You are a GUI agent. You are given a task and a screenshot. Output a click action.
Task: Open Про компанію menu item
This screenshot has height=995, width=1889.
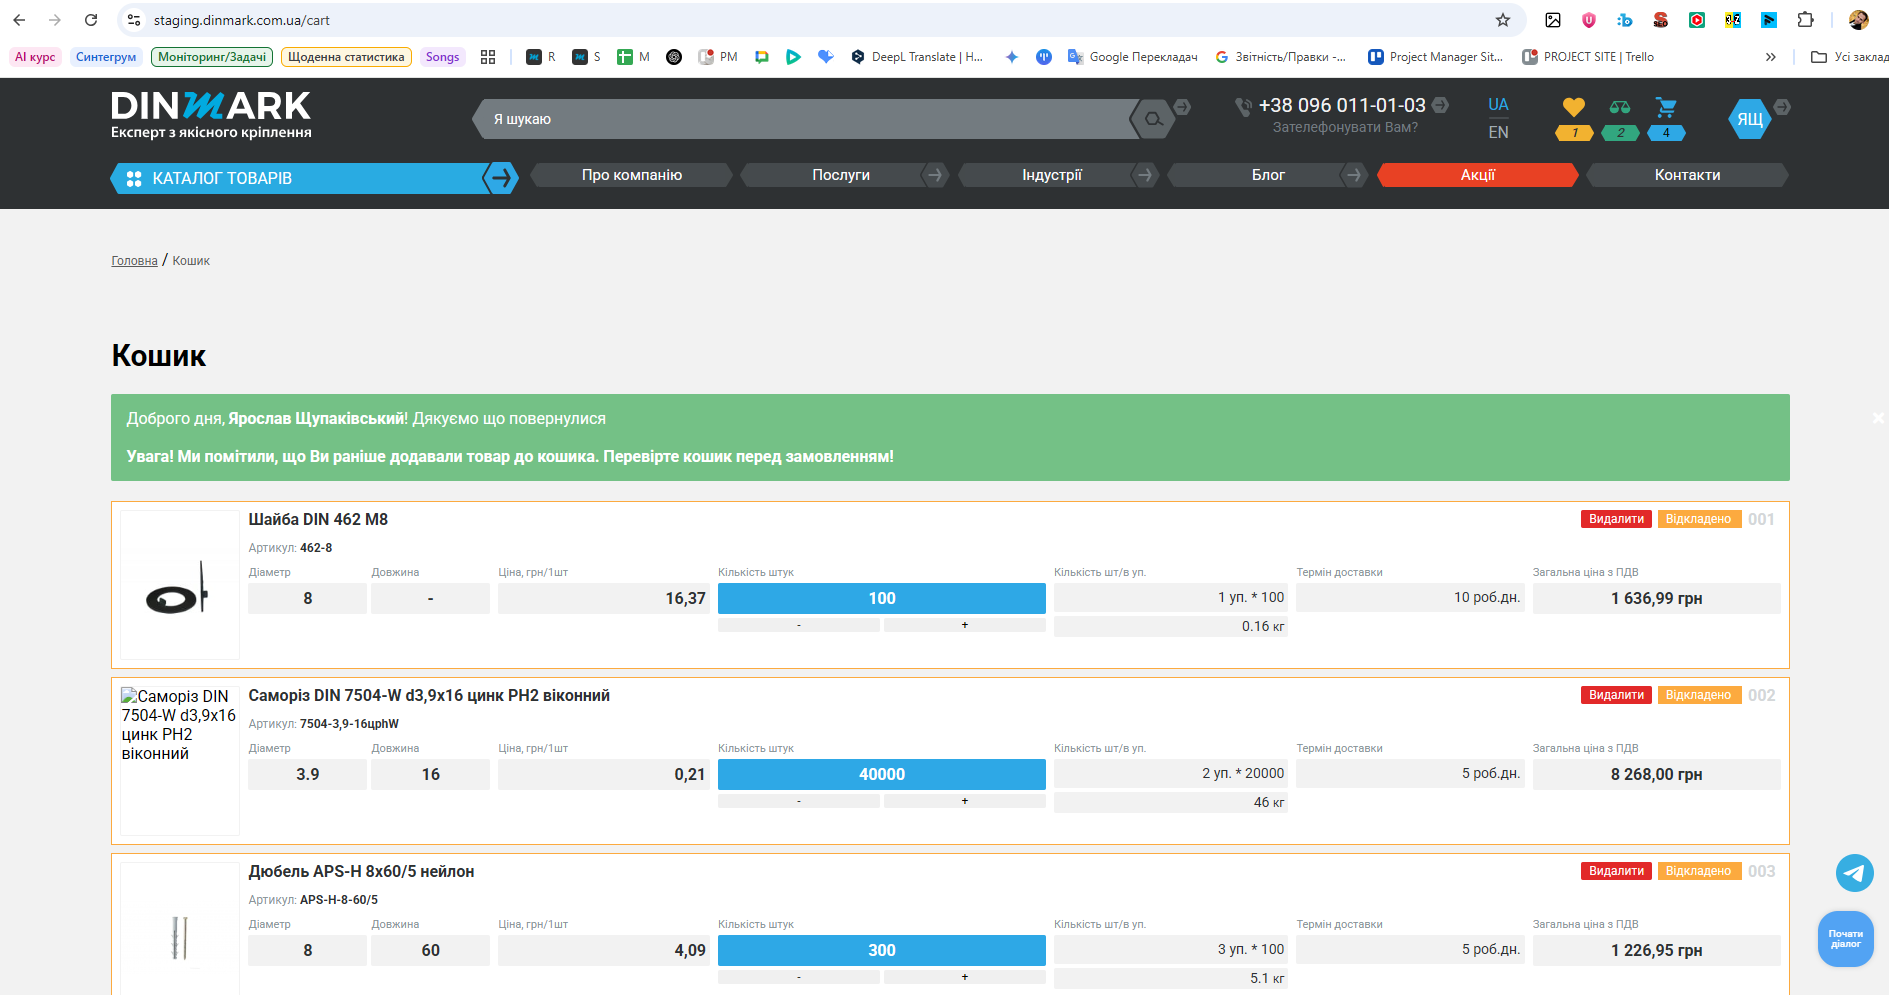coord(632,175)
